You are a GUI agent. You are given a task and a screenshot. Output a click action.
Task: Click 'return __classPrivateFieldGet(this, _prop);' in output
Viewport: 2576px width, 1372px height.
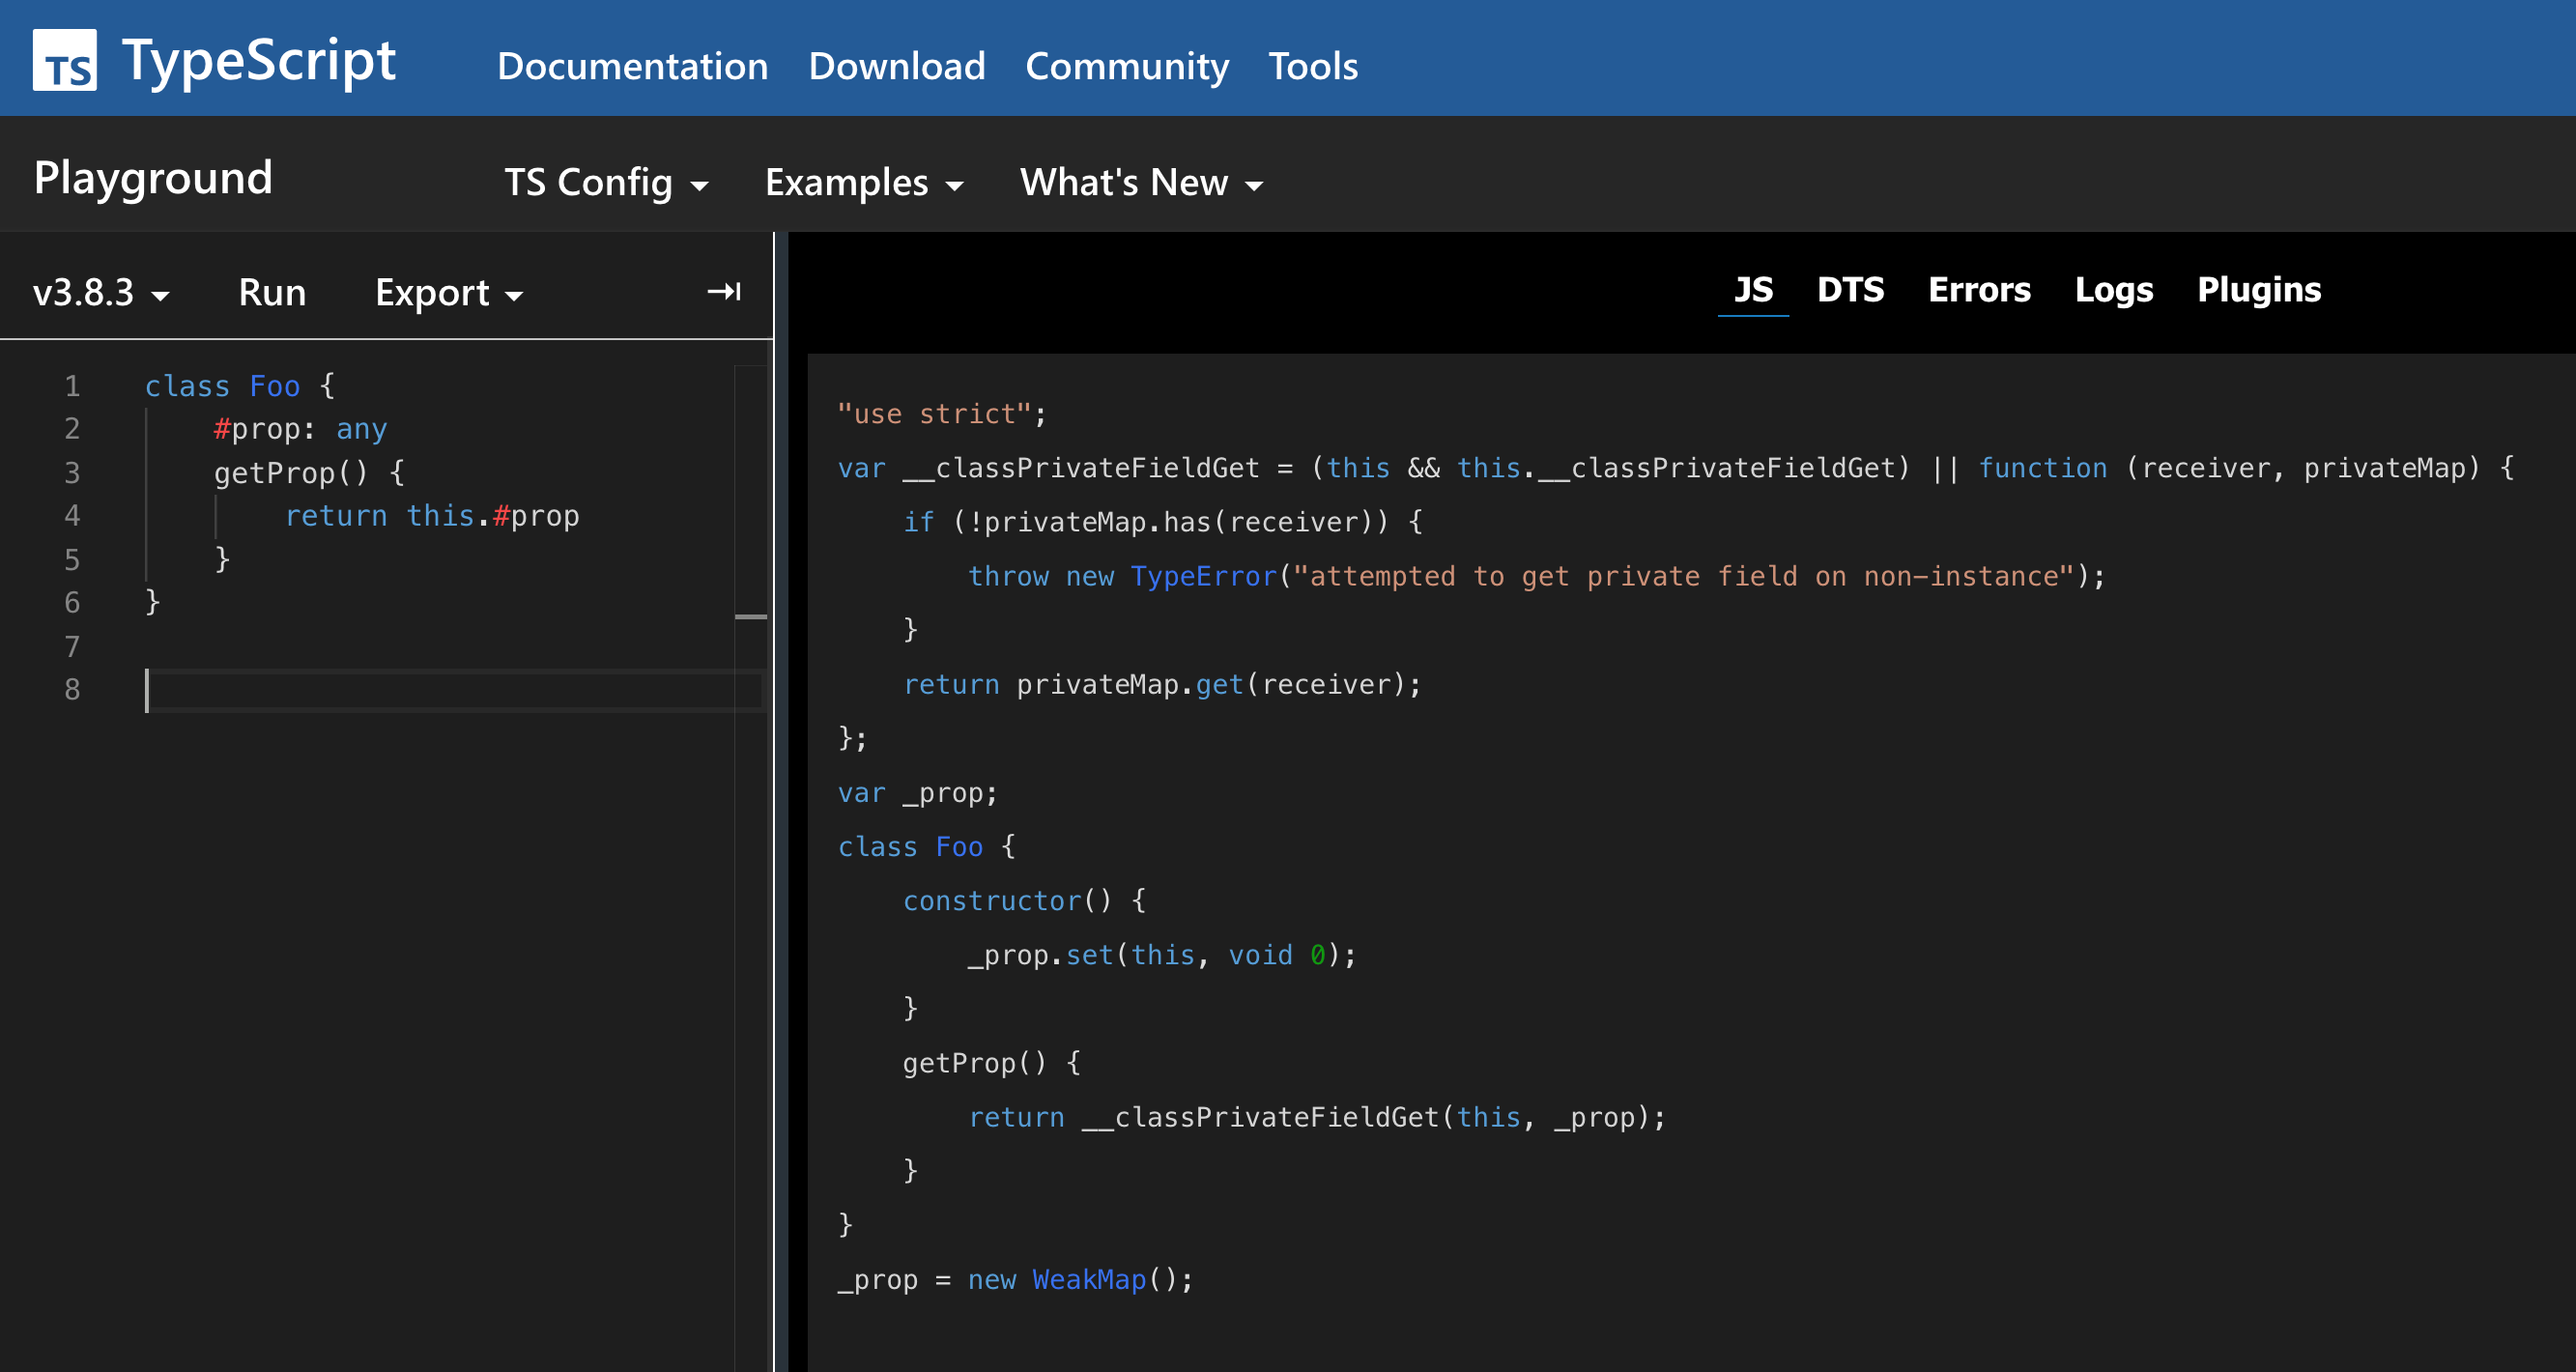tap(1316, 1117)
